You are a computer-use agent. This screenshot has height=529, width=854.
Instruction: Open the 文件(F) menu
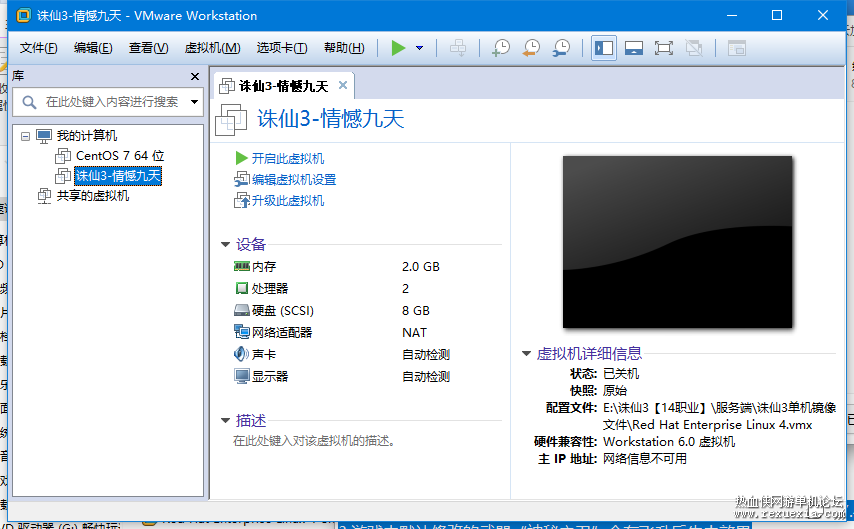tap(38, 48)
